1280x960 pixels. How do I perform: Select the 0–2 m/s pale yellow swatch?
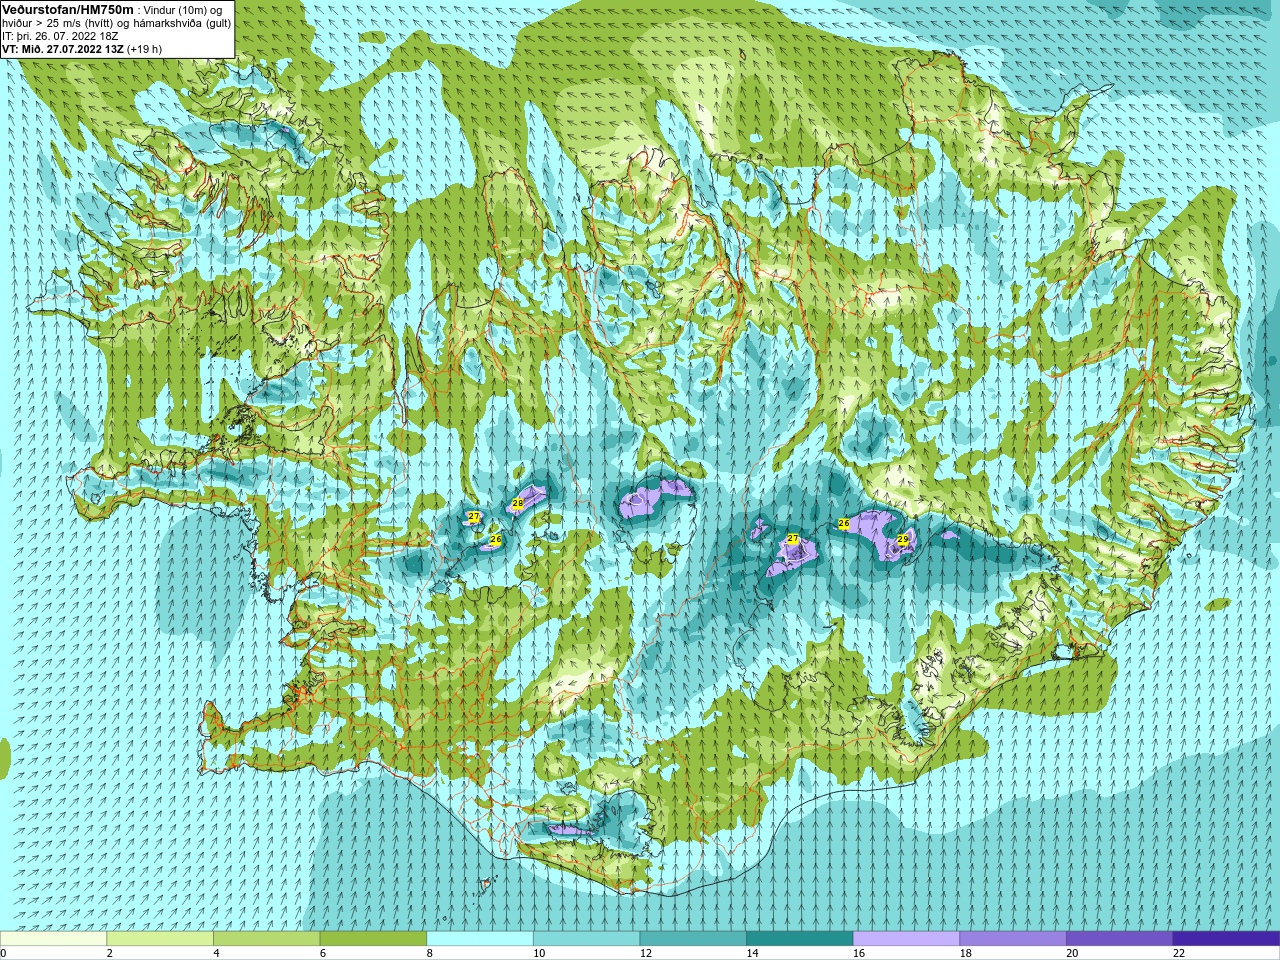pyautogui.click(x=53, y=939)
